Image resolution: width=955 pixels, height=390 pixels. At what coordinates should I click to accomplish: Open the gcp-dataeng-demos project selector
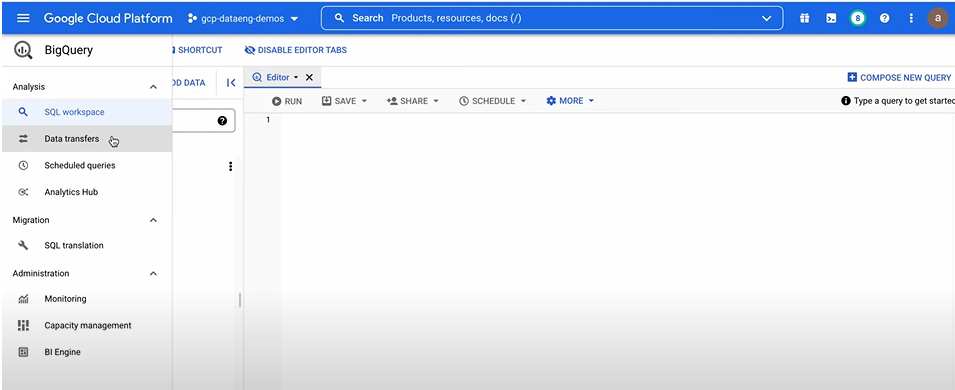pos(243,18)
